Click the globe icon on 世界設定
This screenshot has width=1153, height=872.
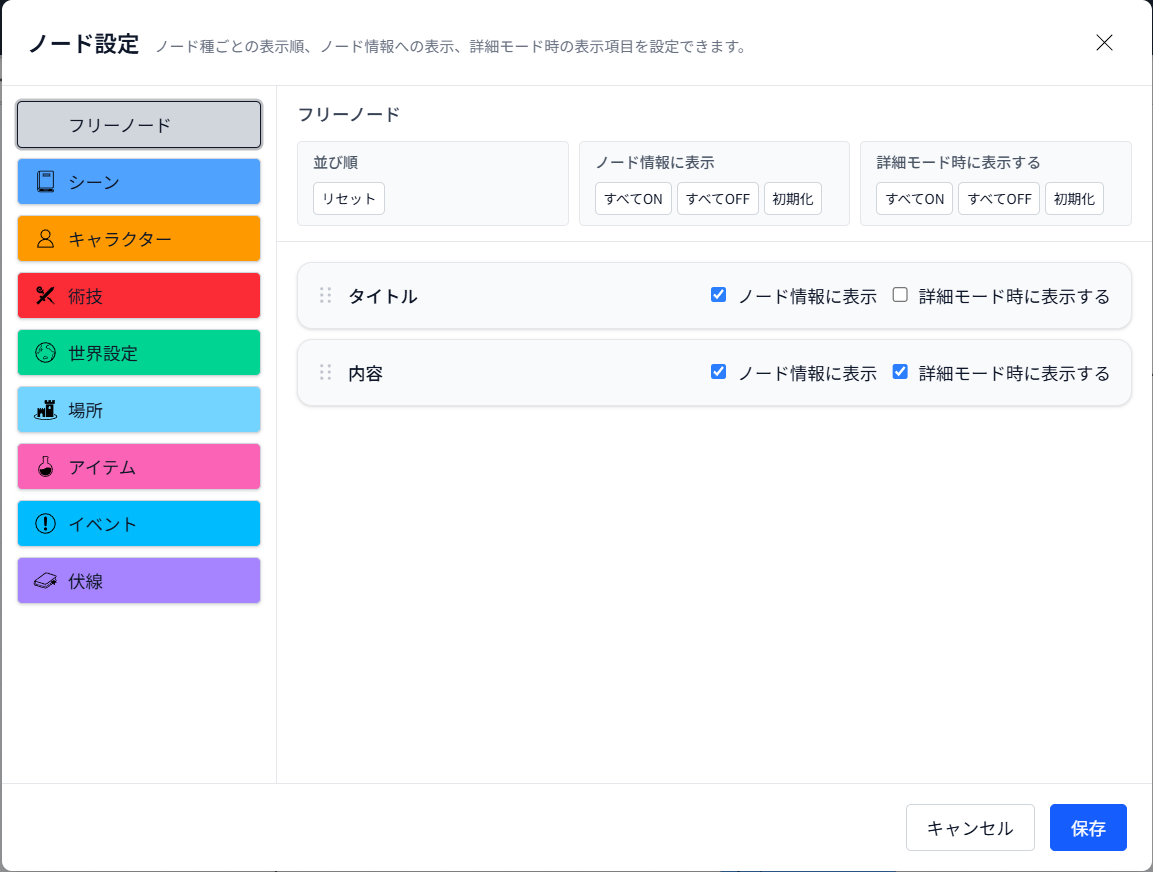pyautogui.click(x=46, y=353)
